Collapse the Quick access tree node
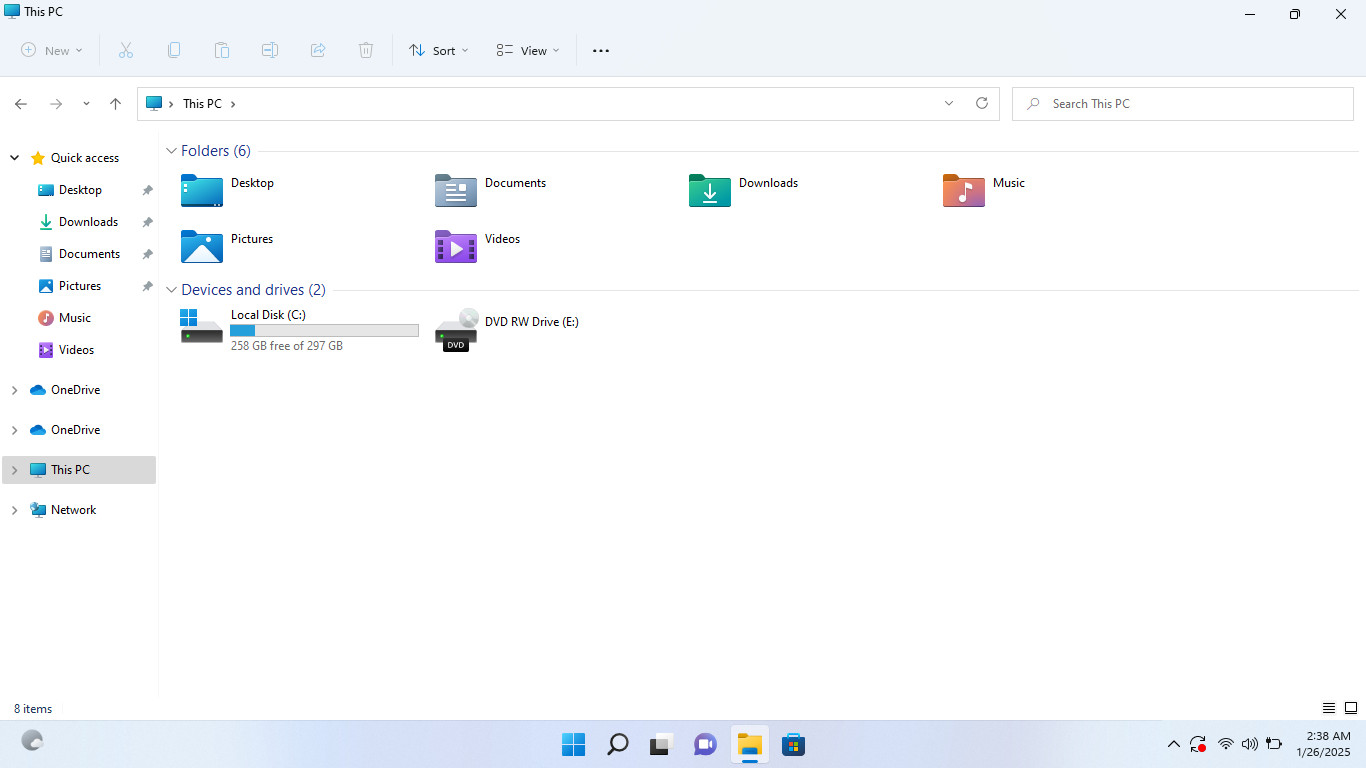Screen dimensions: 1366x768 pos(14,158)
